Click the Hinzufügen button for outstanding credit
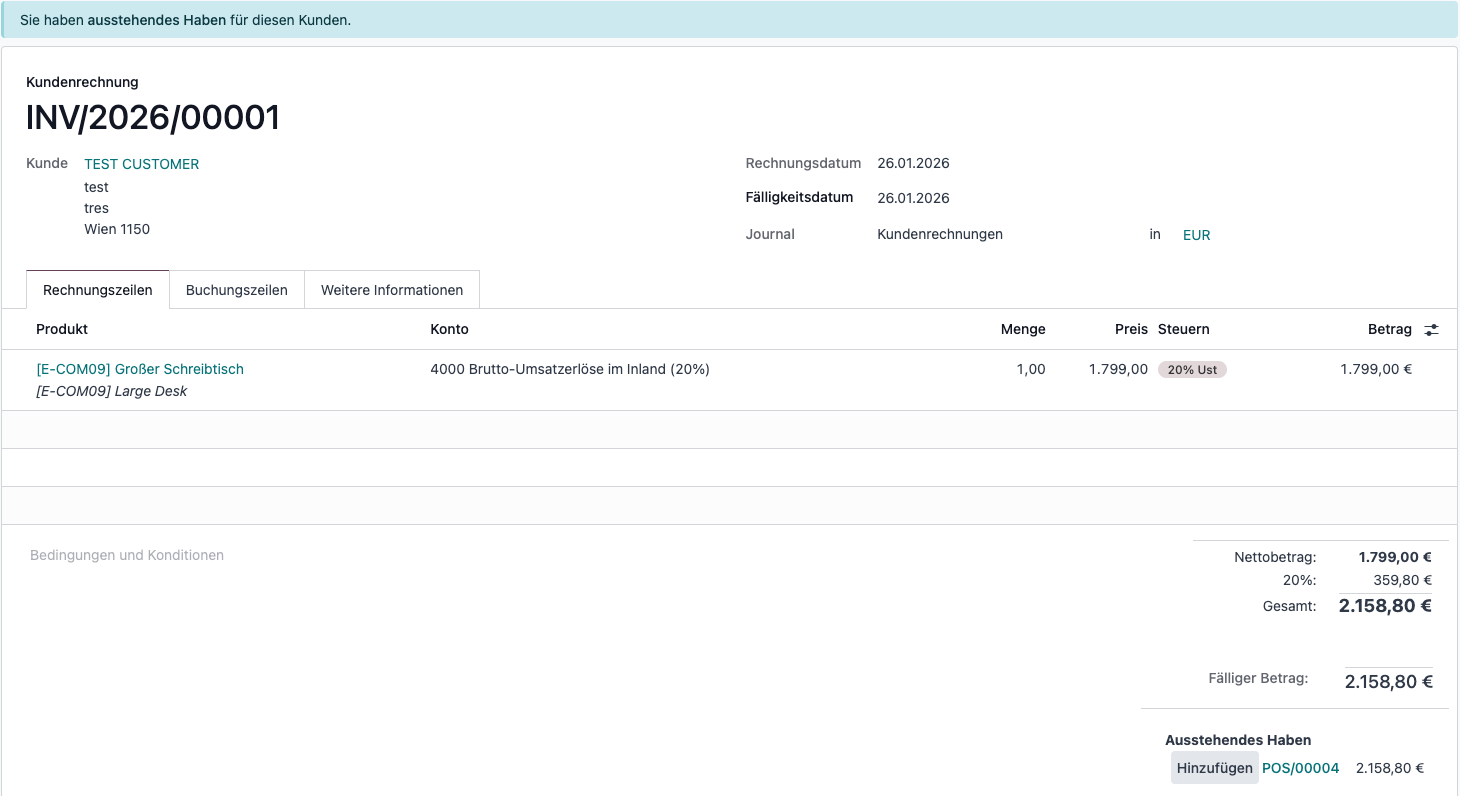Screen dimensions: 1460x796 click(x=1214, y=768)
